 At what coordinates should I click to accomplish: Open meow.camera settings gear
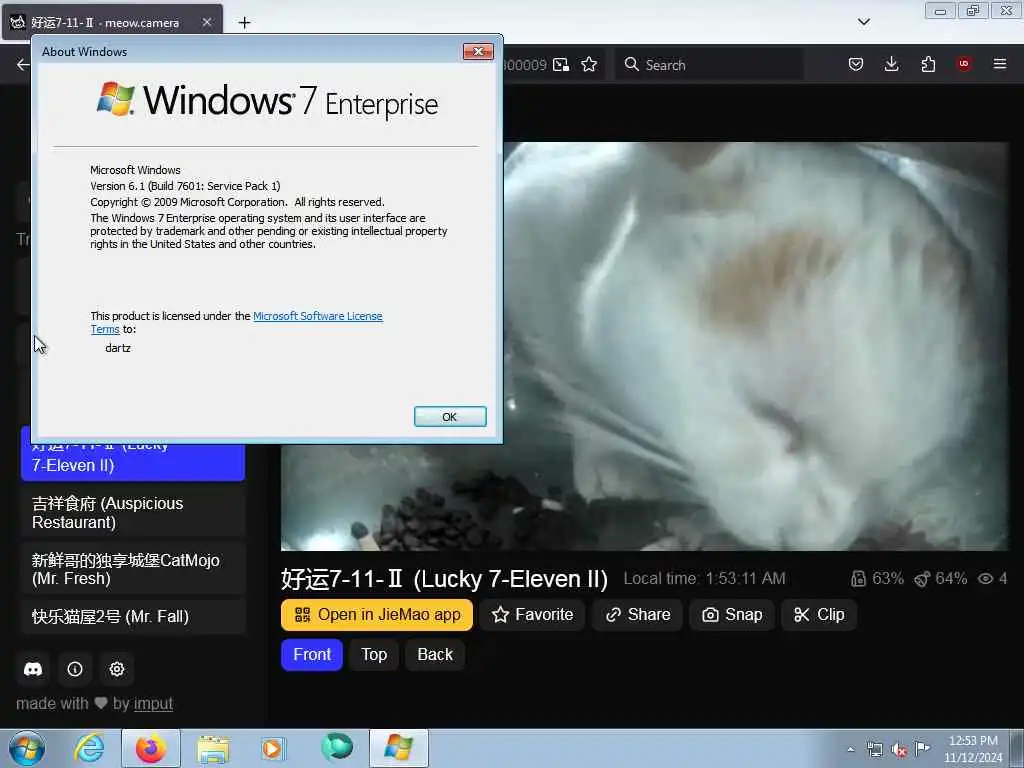pos(117,669)
